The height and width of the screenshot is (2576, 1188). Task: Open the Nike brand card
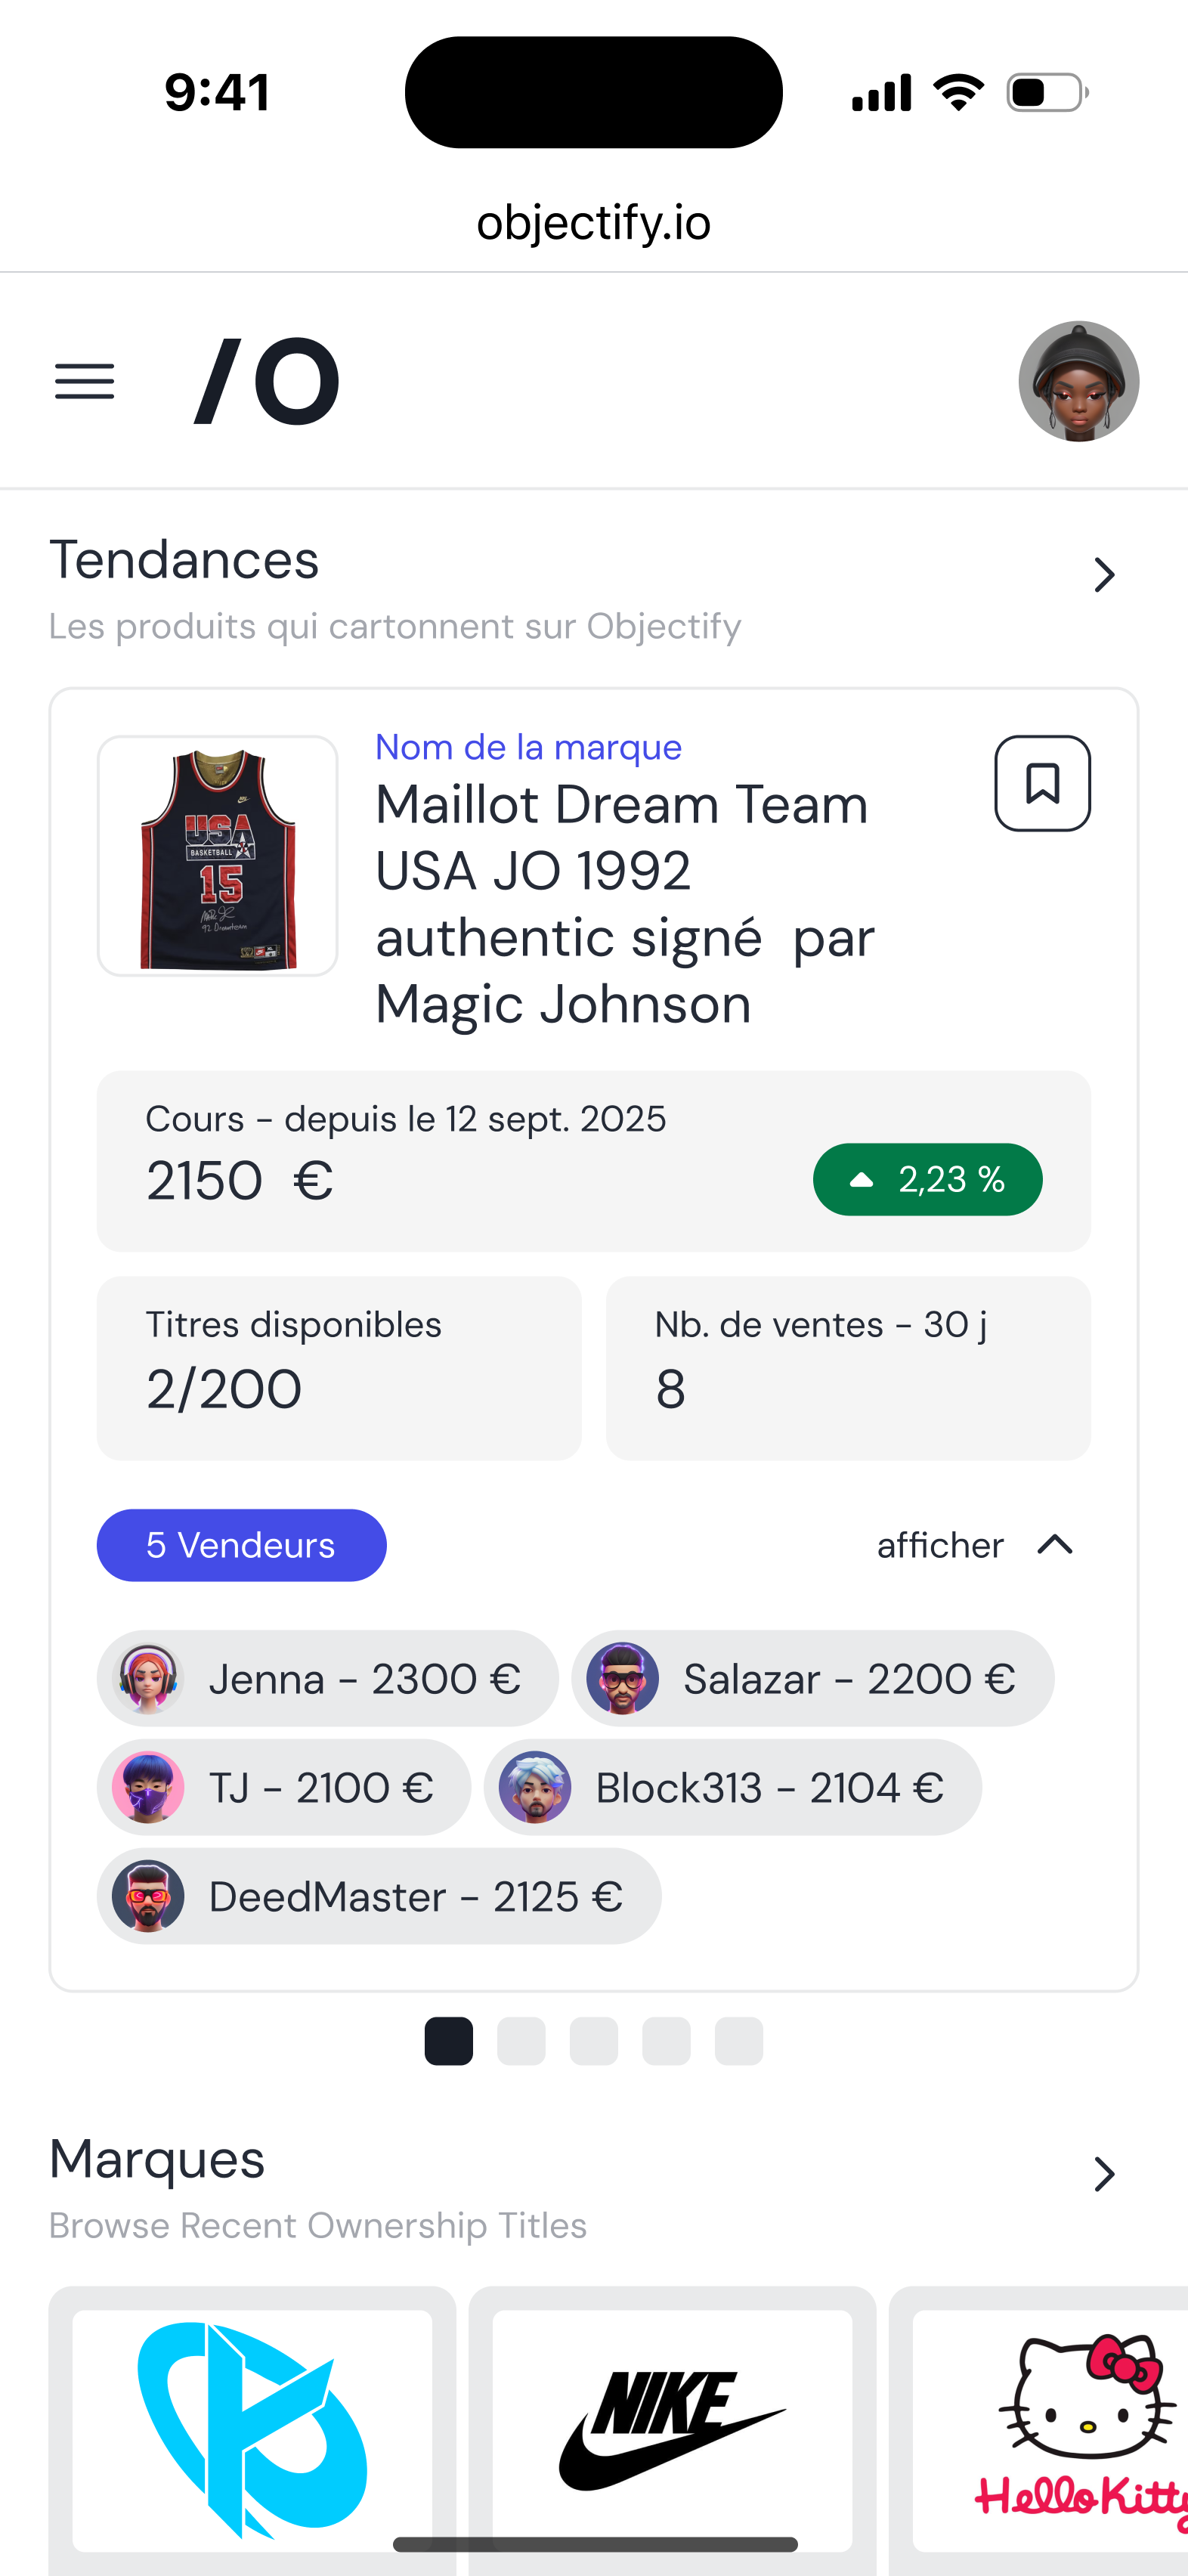coord(672,2430)
